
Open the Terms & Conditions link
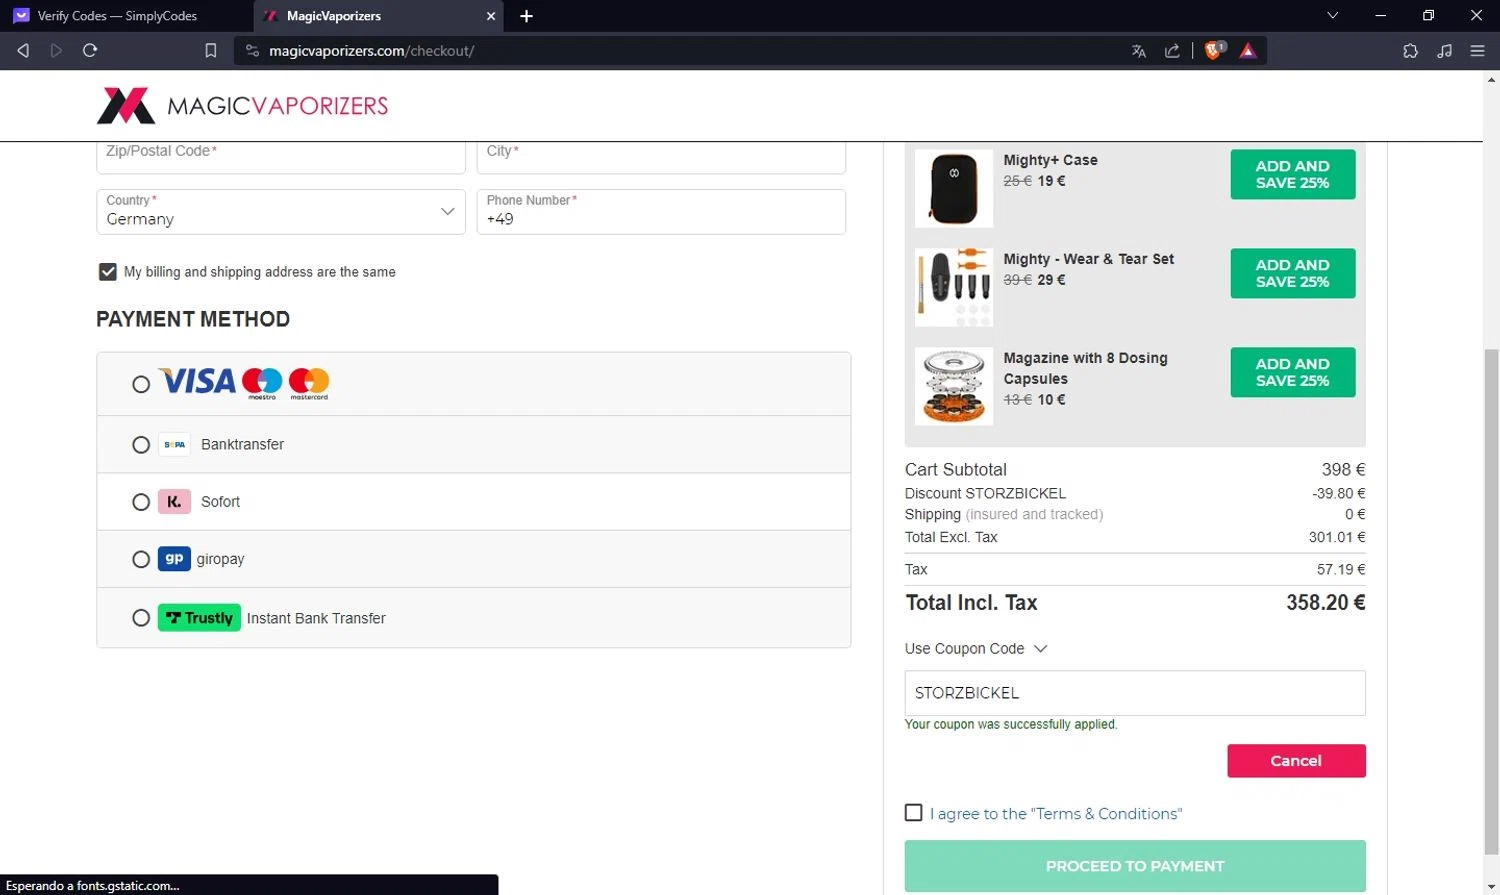tap(1106, 814)
